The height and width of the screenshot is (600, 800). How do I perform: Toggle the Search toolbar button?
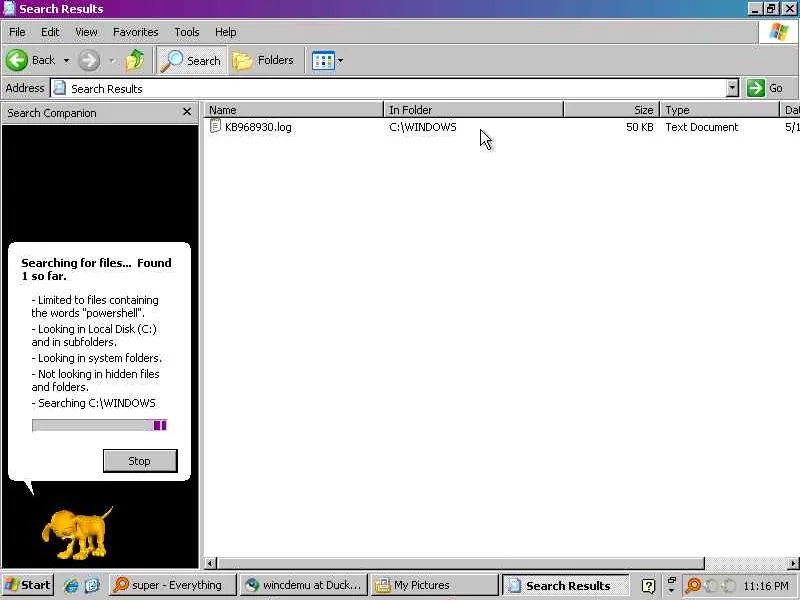[191, 60]
